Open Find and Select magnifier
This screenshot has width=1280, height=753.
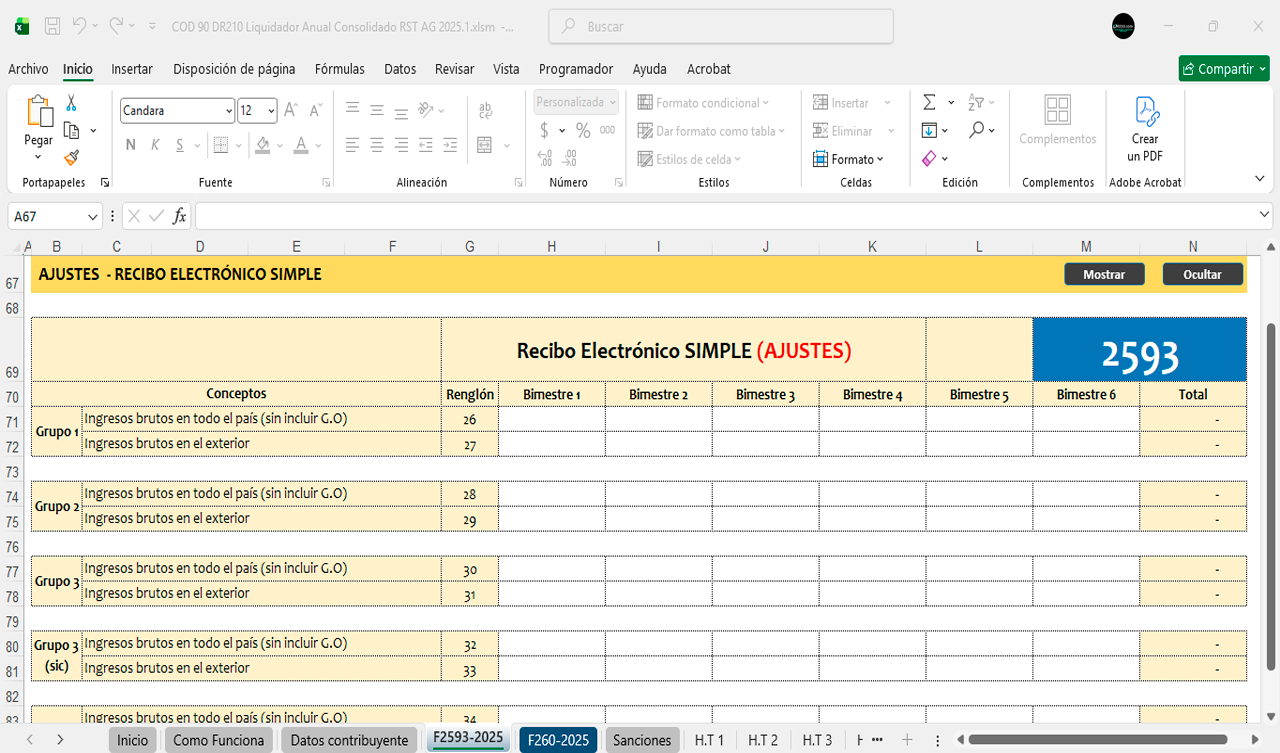coord(976,130)
